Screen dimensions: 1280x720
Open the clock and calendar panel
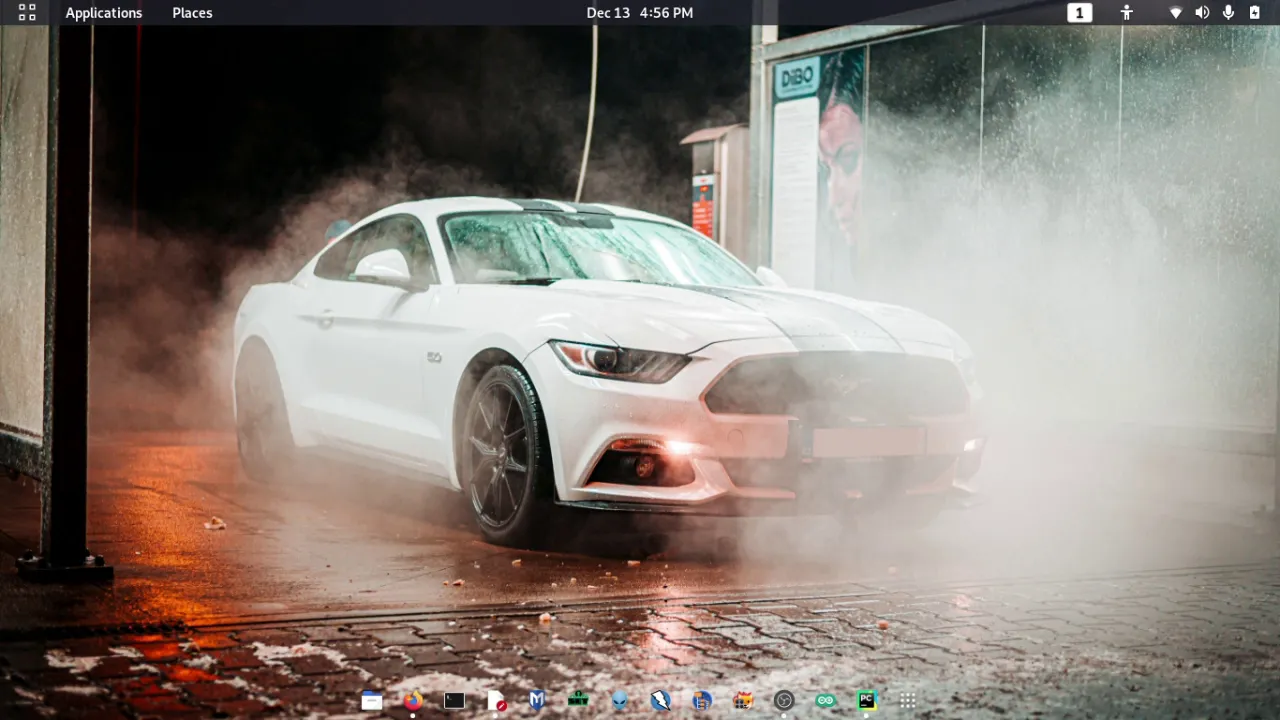(640, 13)
